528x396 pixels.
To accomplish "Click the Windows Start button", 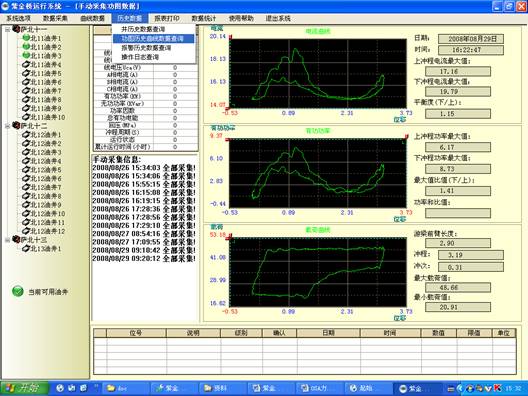I will click(24, 388).
